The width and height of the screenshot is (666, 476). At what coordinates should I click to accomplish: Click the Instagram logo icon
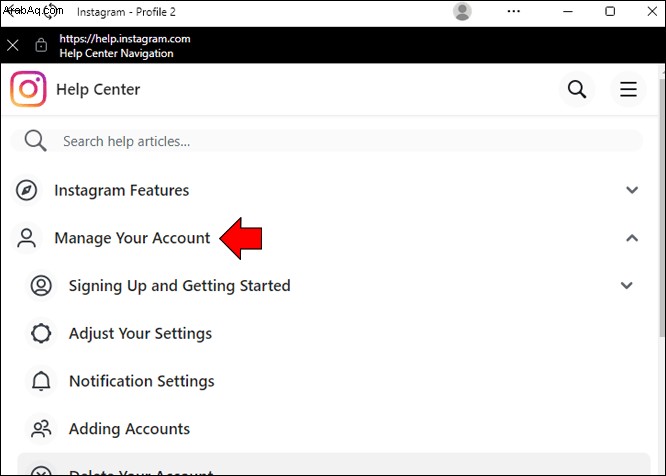tap(28, 89)
